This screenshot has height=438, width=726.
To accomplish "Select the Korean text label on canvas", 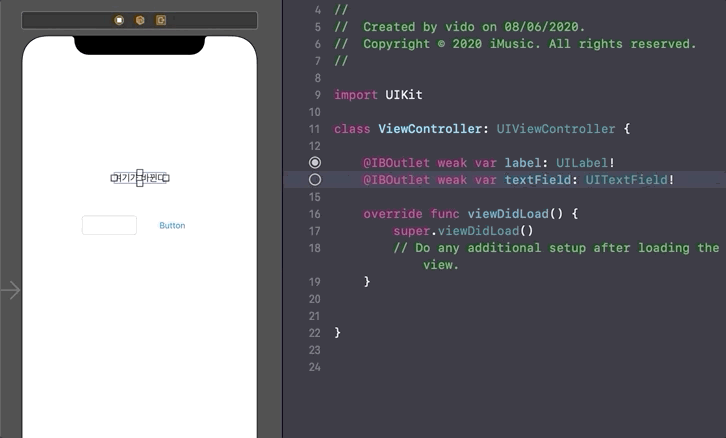I will pos(140,178).
